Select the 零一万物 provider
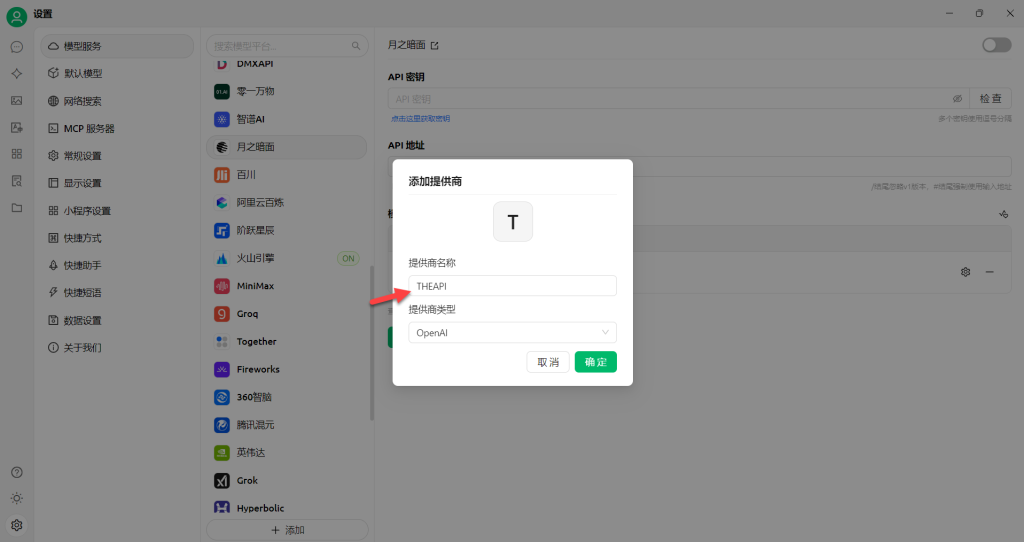Screen dimensions: 1024x542 click(x=287, y=91)
